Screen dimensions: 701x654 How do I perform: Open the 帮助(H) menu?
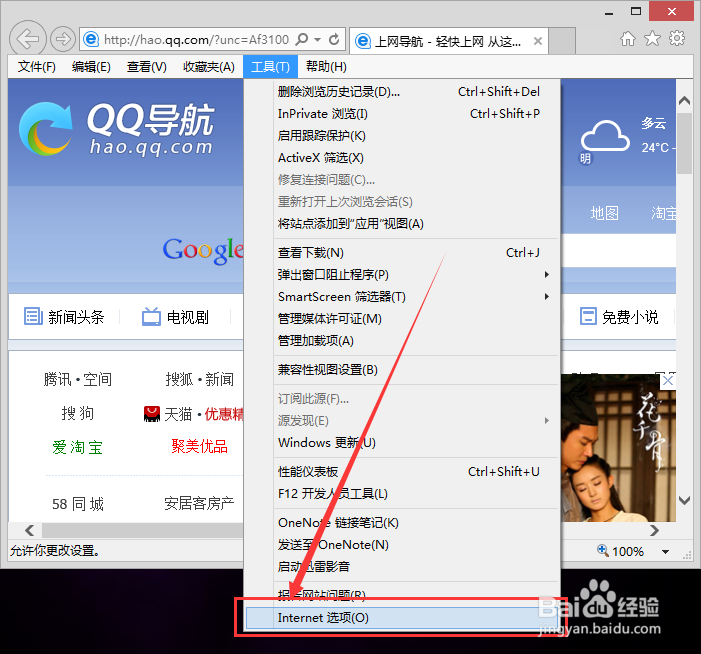click(x=326, y=67)
